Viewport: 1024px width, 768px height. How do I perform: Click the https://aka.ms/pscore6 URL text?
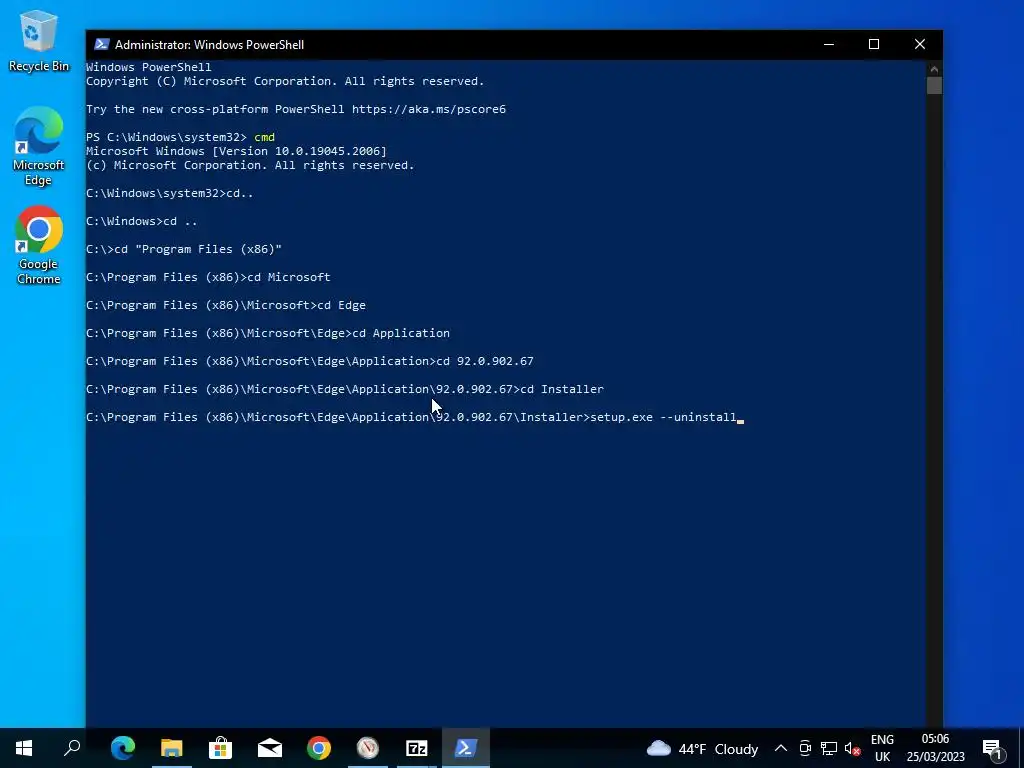point(428,109)
